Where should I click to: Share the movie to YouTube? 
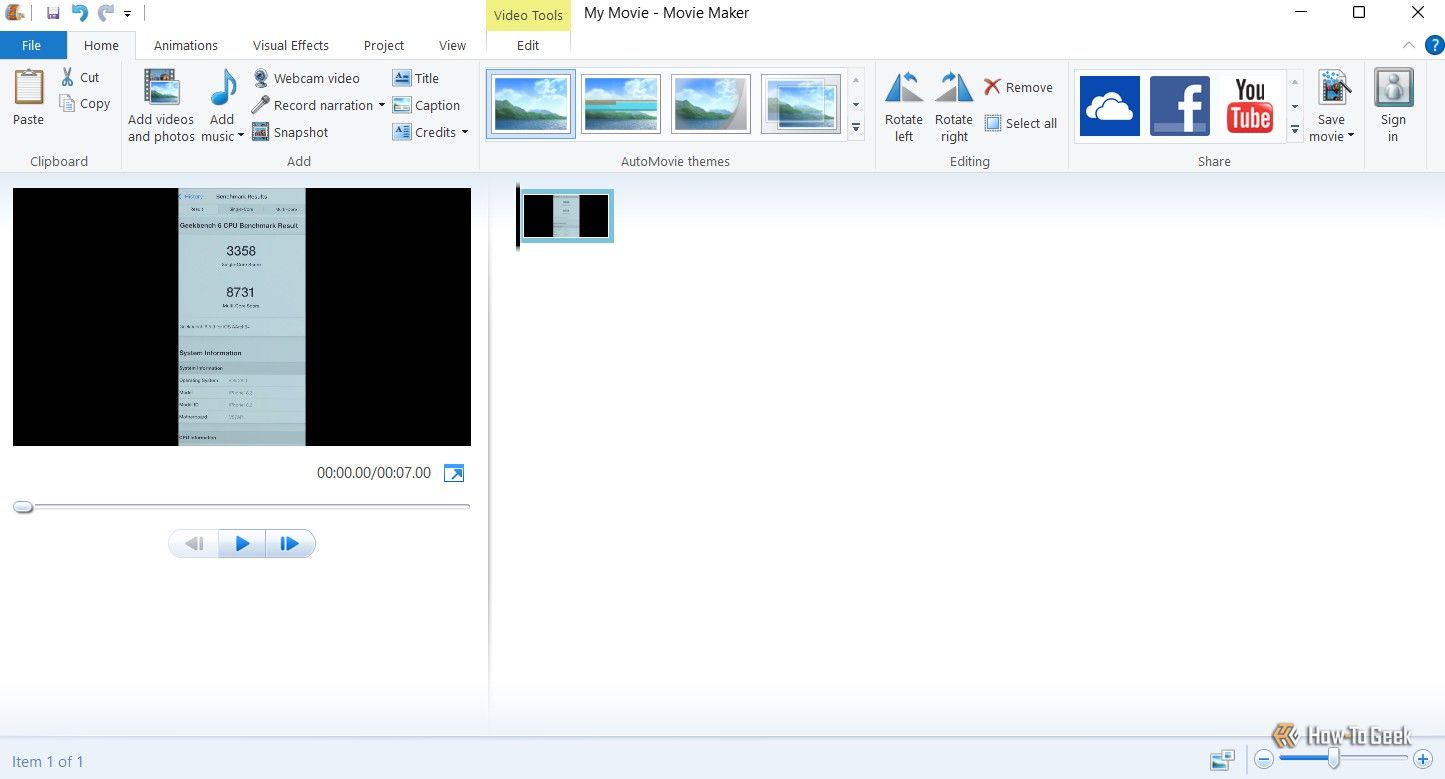tap(1249, 104)
